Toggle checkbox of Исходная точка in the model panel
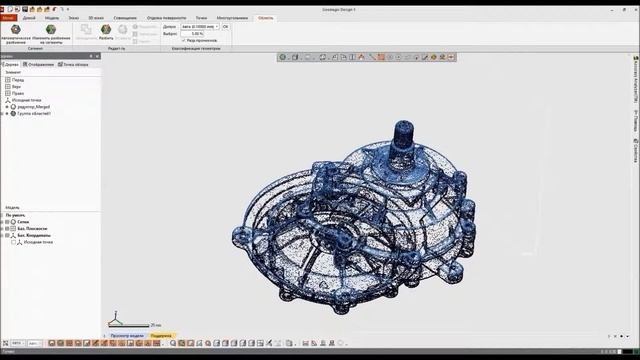The width and height of the screenshot is (640, 360). [13, 242]
